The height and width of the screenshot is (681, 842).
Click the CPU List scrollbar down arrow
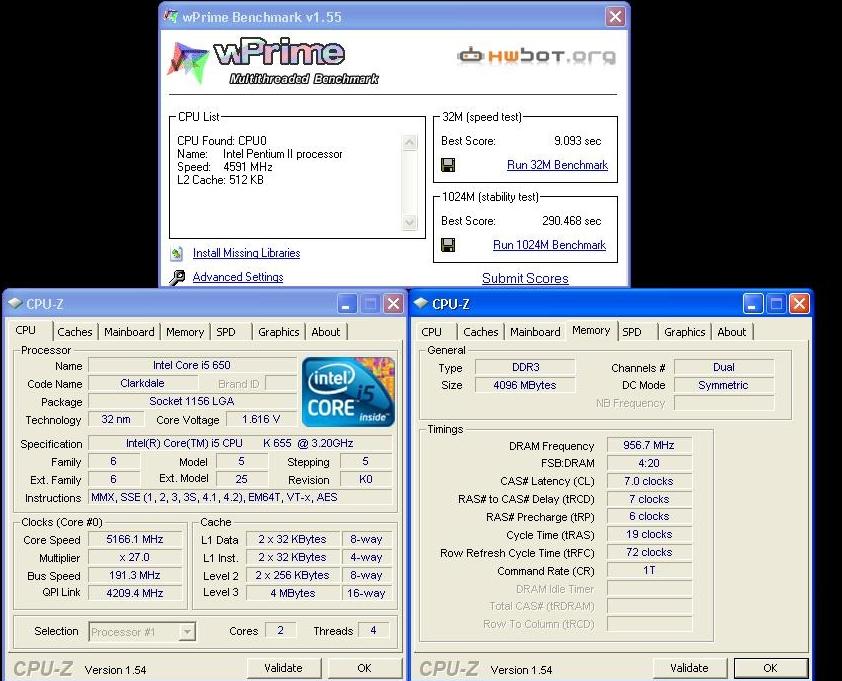(409, 222)
